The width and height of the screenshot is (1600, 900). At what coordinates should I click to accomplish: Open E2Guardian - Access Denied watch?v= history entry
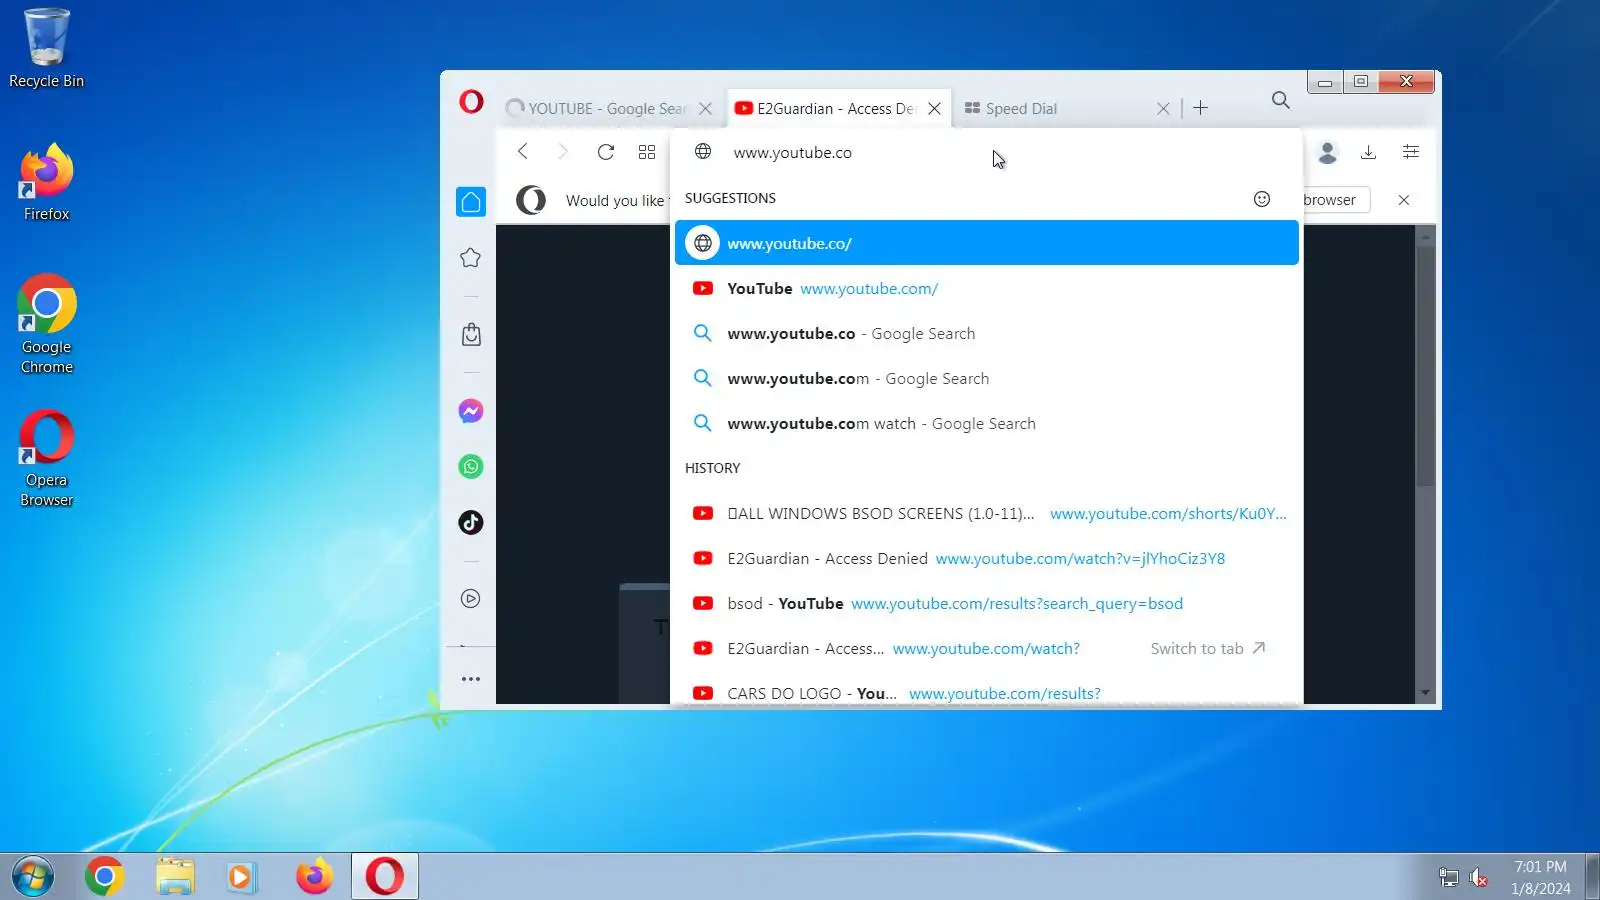click(987, 559)
